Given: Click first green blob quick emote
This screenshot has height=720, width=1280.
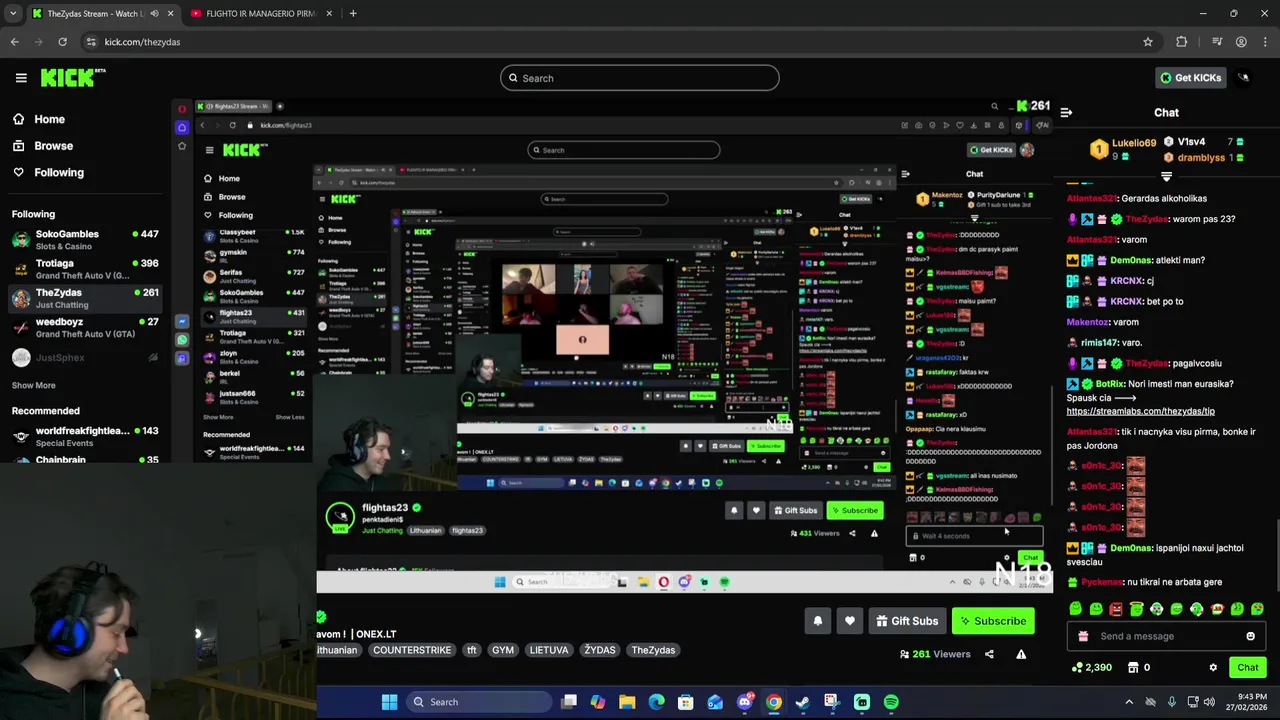Looking at the screenshot, I should click(x=1076, y=609).
